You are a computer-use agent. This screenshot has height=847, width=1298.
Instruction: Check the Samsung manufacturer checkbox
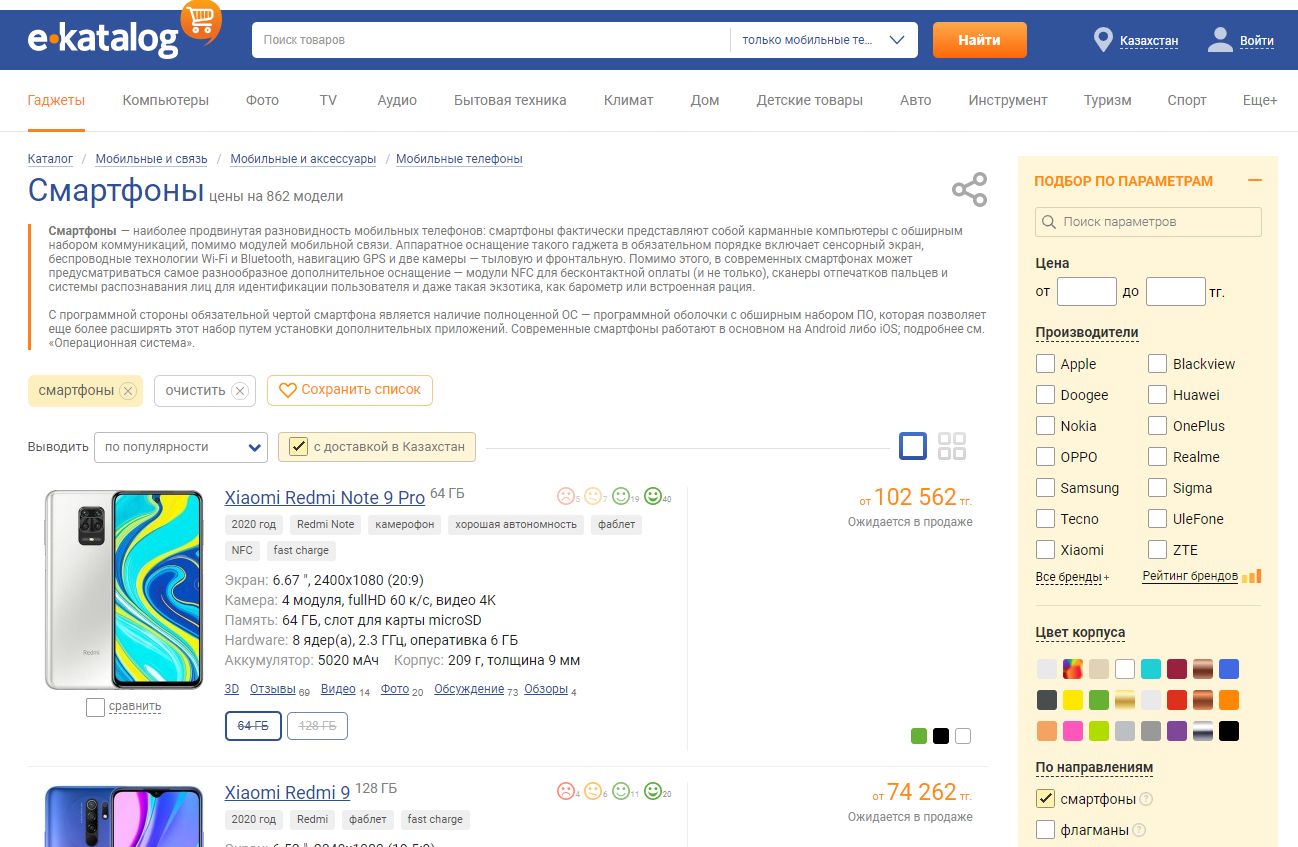[1045, 488]
